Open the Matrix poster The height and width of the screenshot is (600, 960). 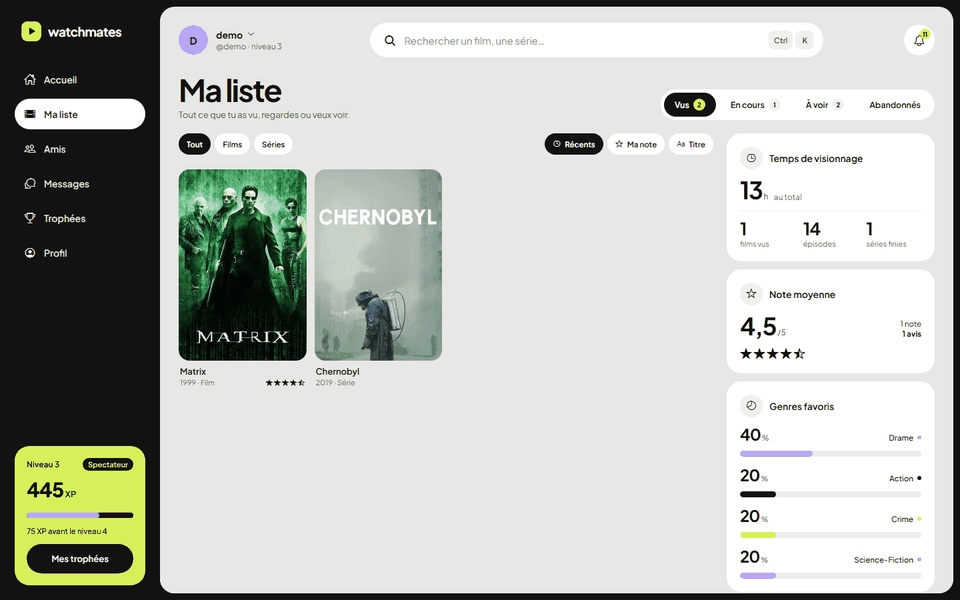(242, 264)
